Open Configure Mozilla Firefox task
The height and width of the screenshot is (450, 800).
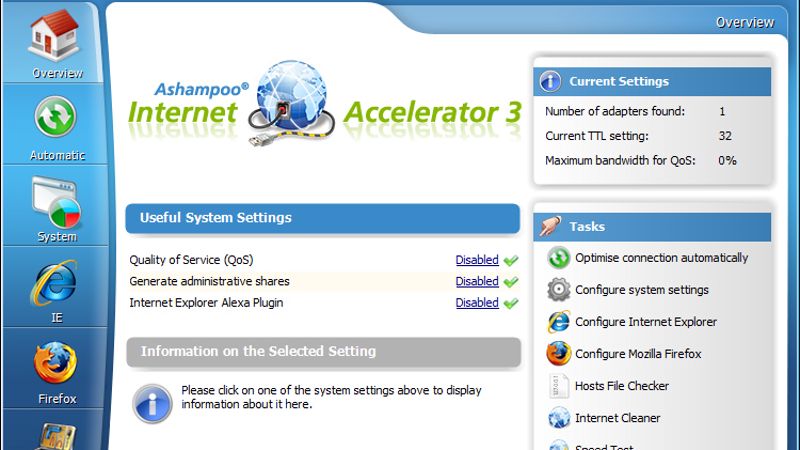click(638, 354)
